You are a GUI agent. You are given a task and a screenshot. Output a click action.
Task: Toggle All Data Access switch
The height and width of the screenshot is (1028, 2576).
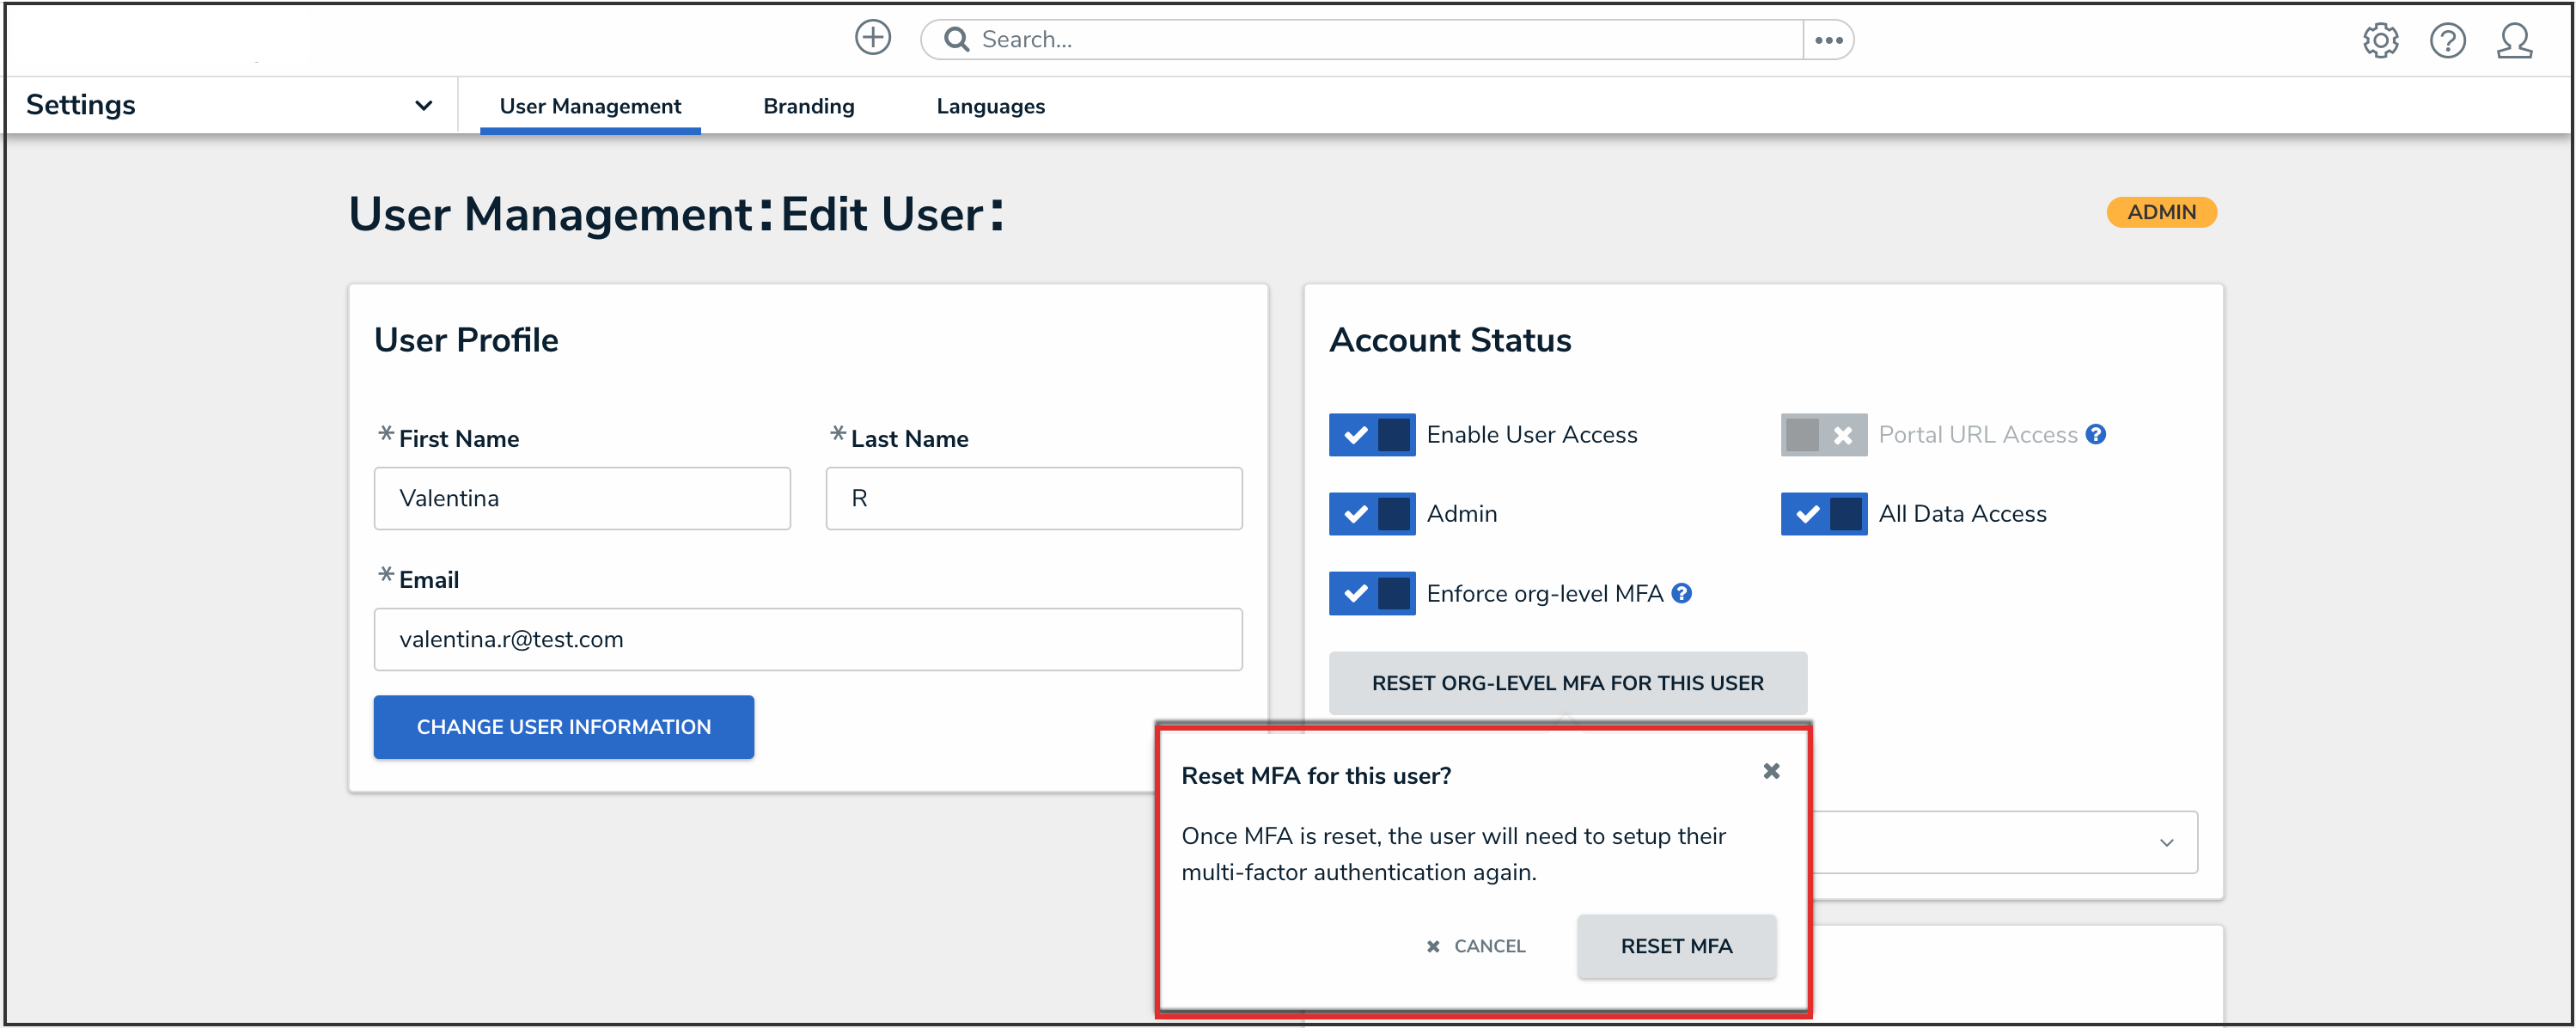coord(1823,514)
